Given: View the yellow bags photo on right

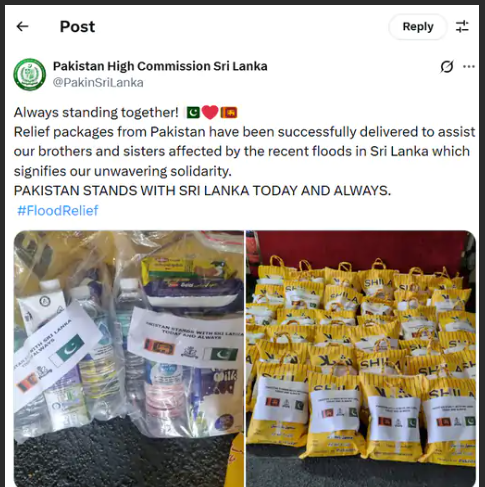Looking at the screenshot, I should [x=361, y=358].
